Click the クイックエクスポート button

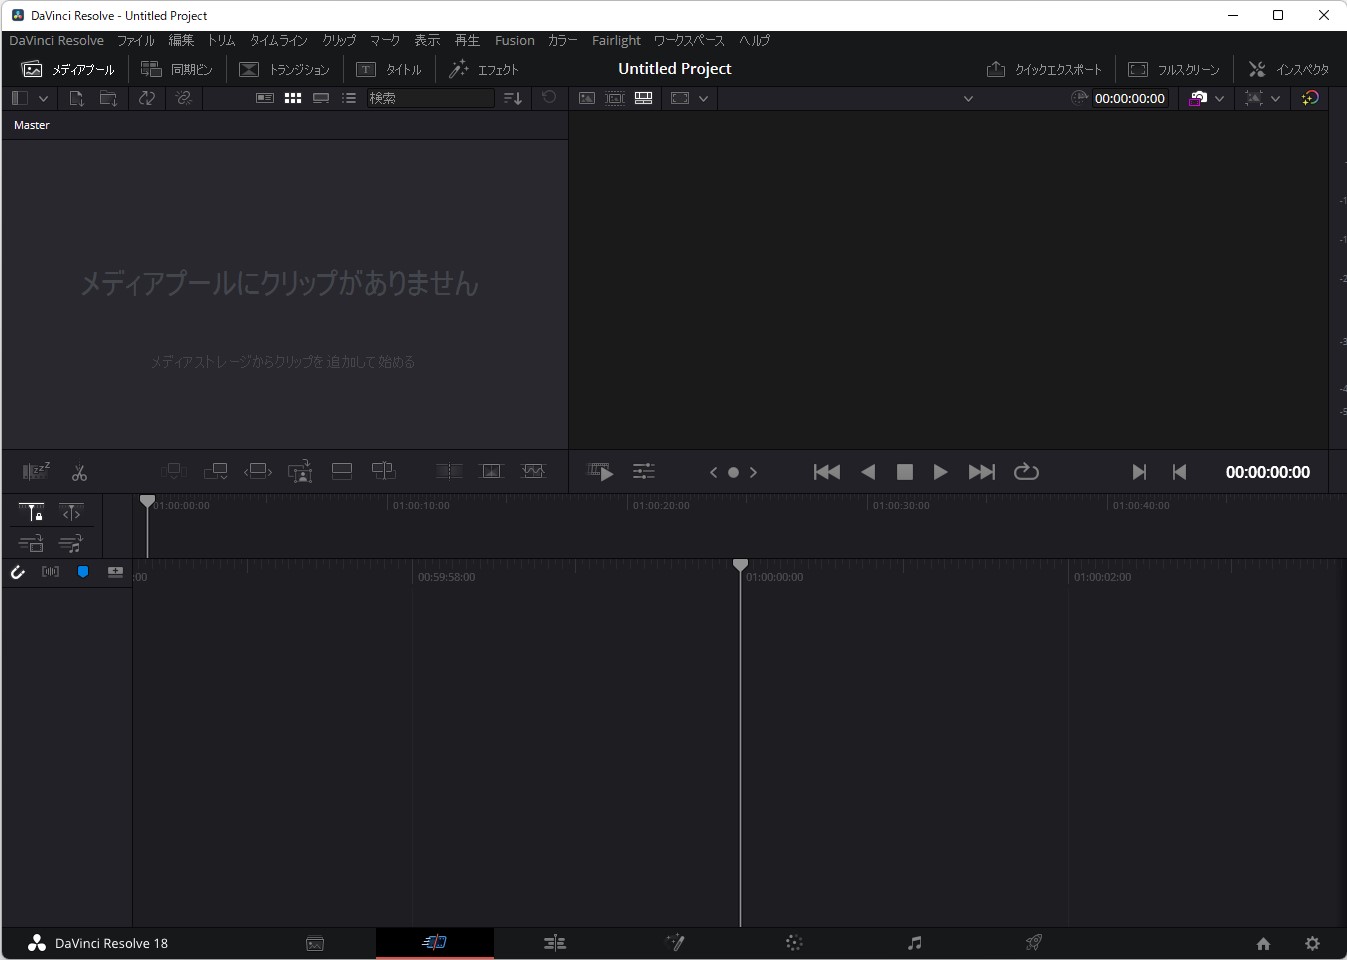click(1045, 69)
